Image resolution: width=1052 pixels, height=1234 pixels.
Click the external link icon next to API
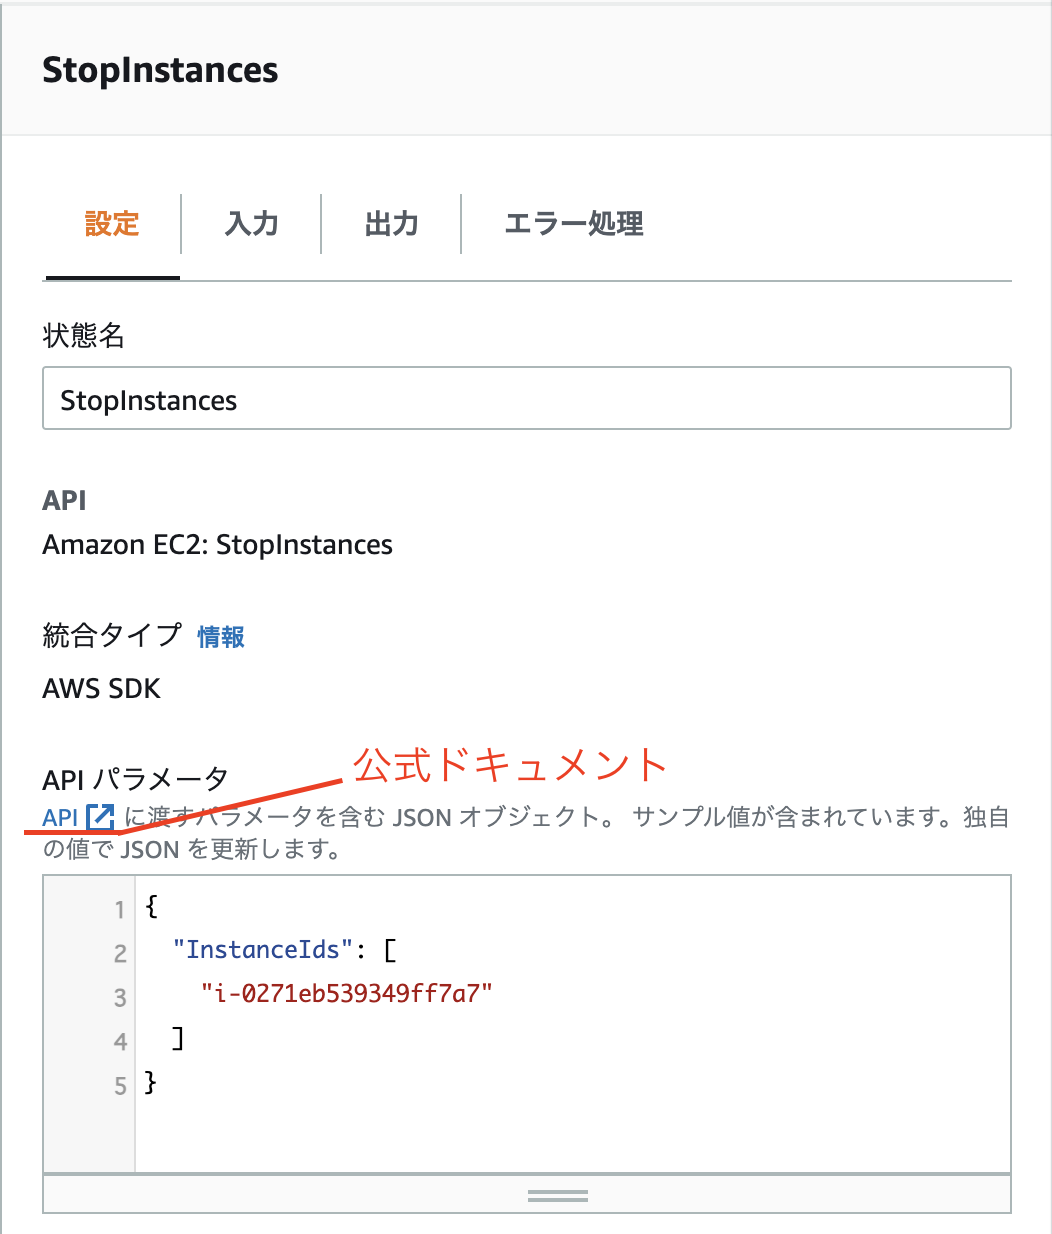[100, 817]
